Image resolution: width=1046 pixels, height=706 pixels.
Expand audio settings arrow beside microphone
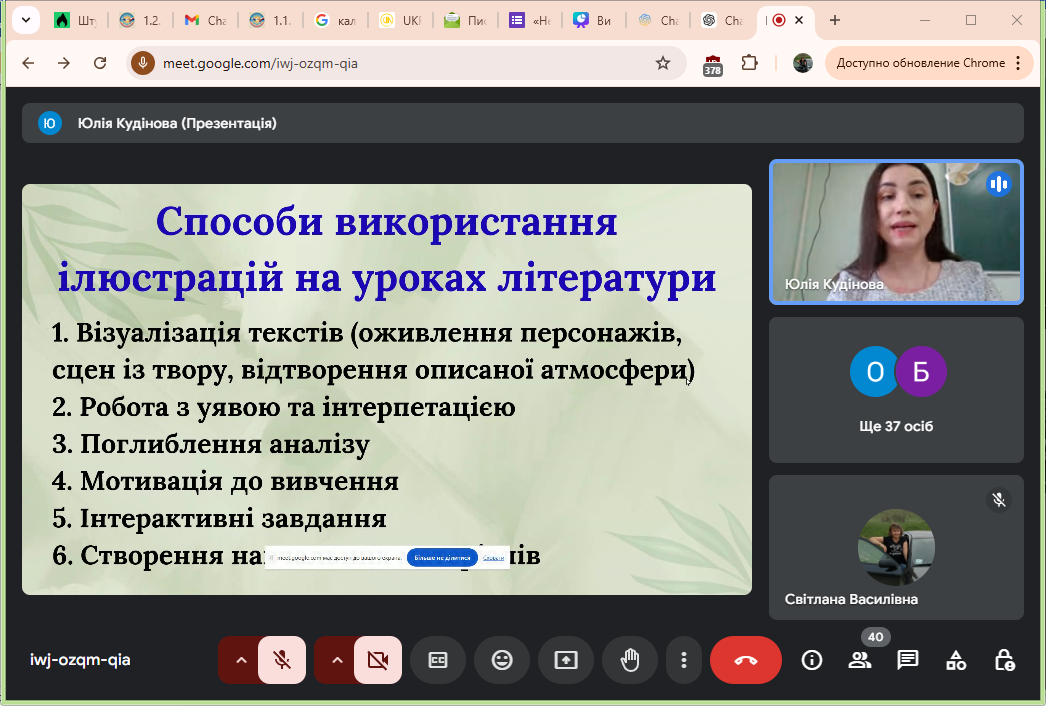(240, 660)
